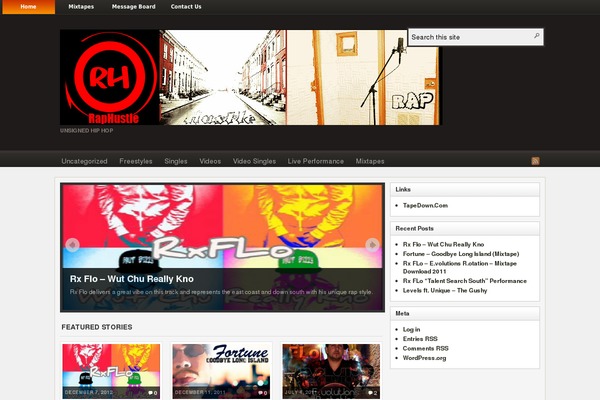Open the E.volutions featured story thumbnail

[331, 371]
